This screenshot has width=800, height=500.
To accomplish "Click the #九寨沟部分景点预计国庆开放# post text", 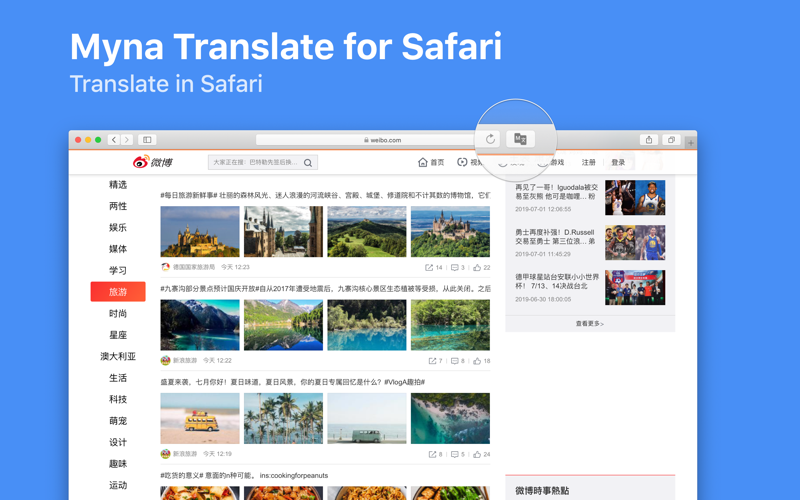I will [x=325, y=288].
